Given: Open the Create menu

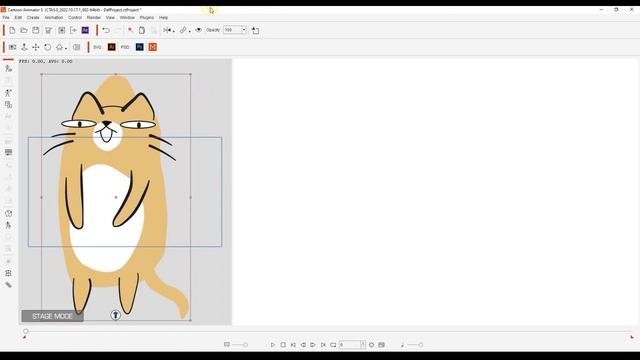Looking at the screenshot, I should point(33,18).
